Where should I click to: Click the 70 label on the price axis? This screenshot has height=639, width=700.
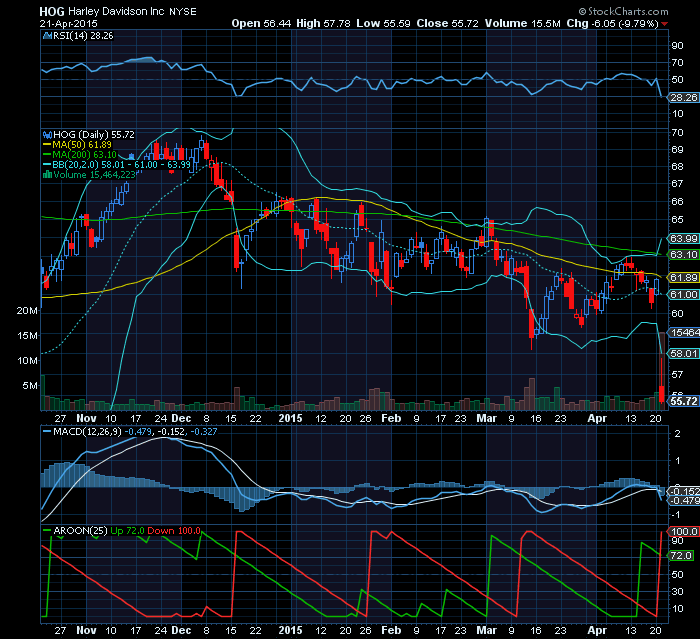coord(677,133)
